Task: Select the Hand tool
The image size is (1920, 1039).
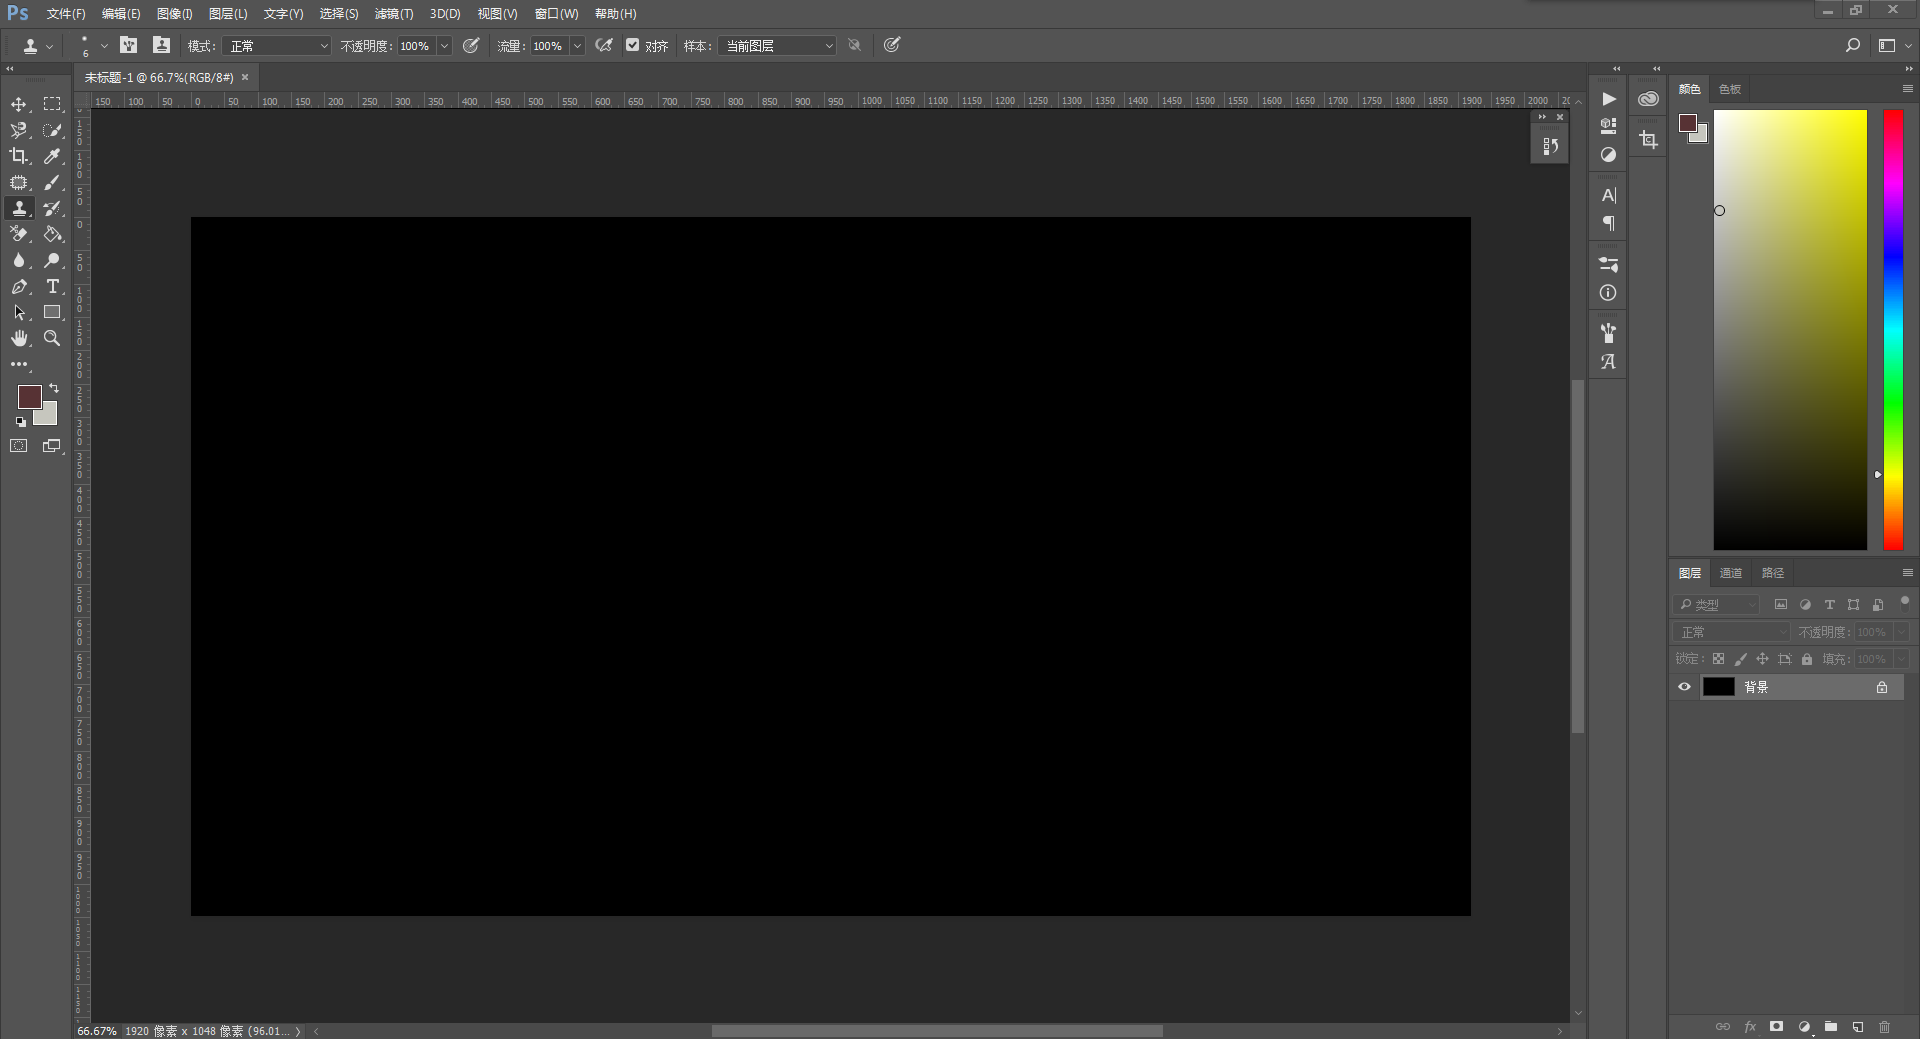Action: (x=19, y=338)
